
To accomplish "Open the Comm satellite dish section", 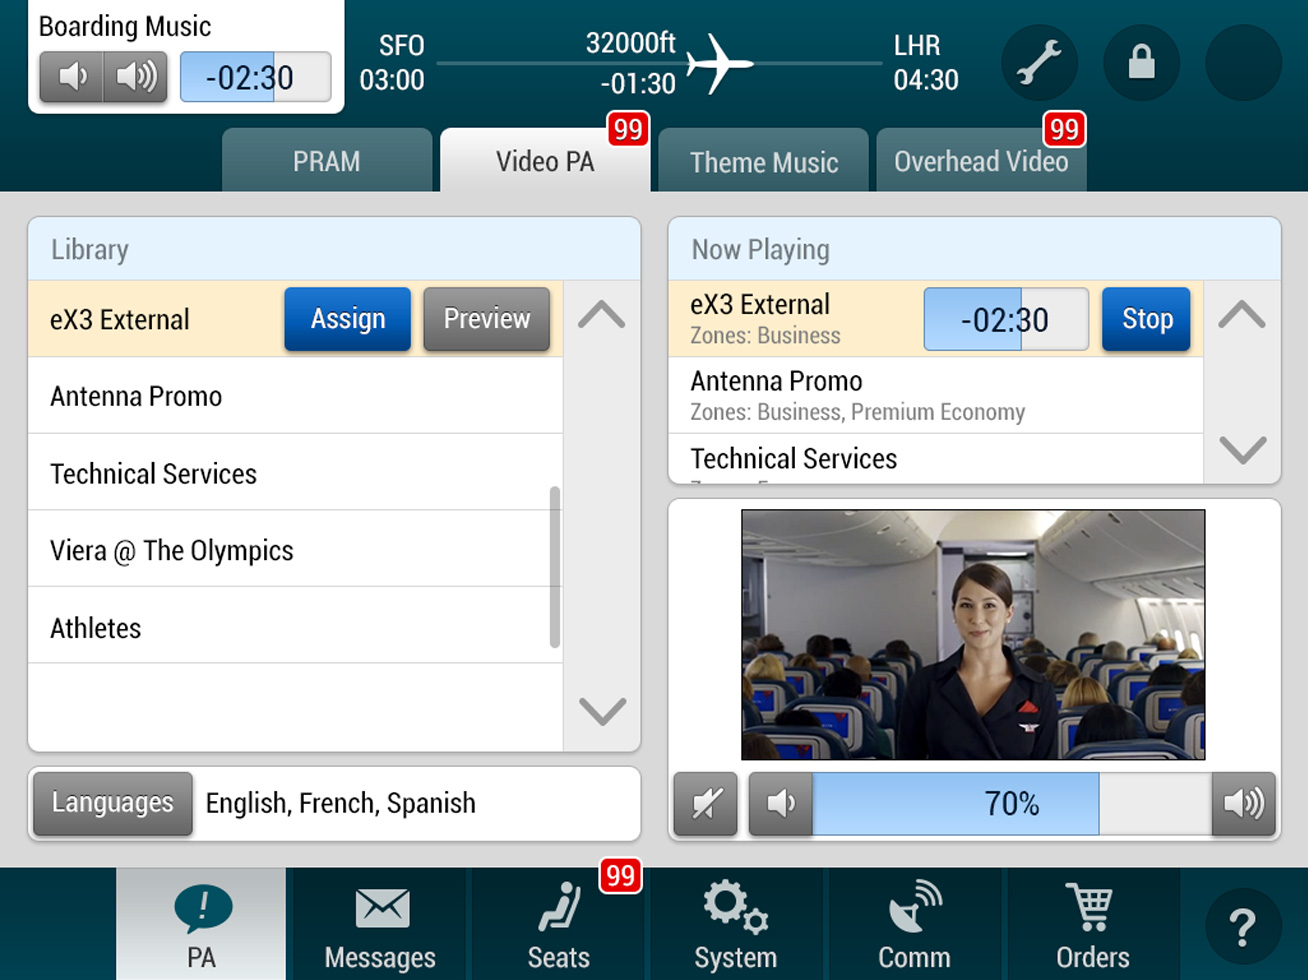I will [x=913, y=926].
